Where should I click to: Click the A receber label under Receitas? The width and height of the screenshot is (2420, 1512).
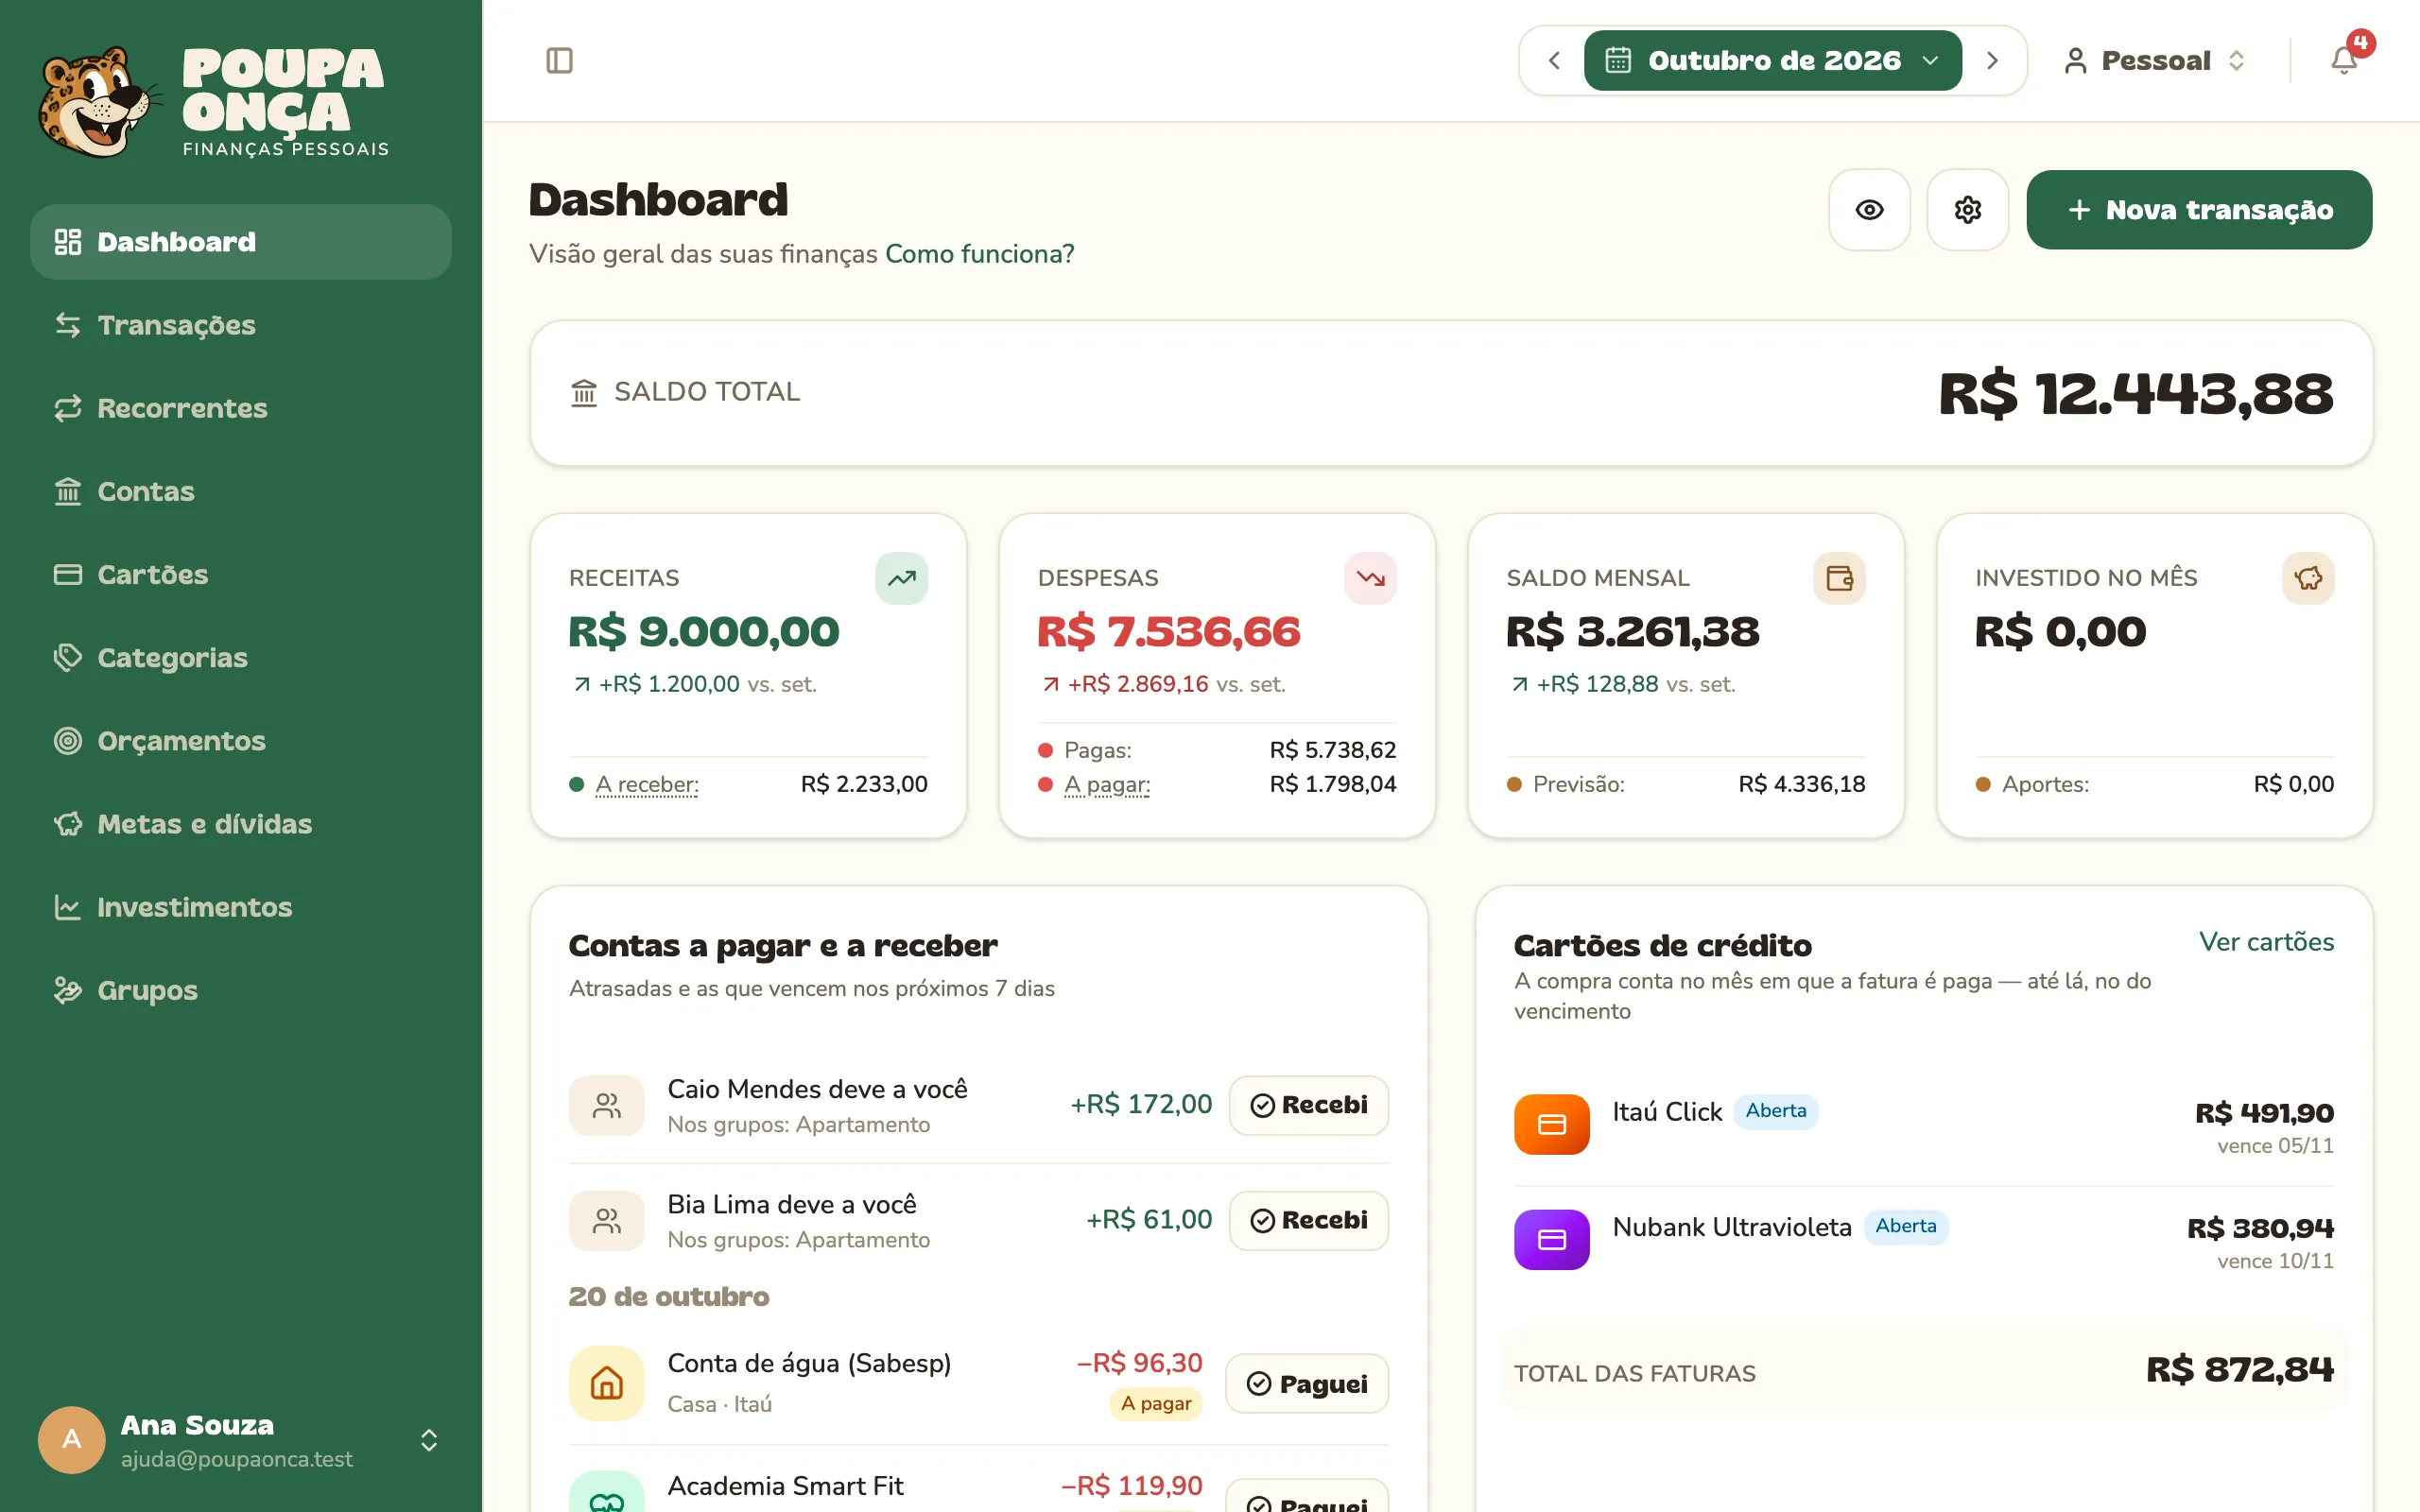click(x=647, y=785)
